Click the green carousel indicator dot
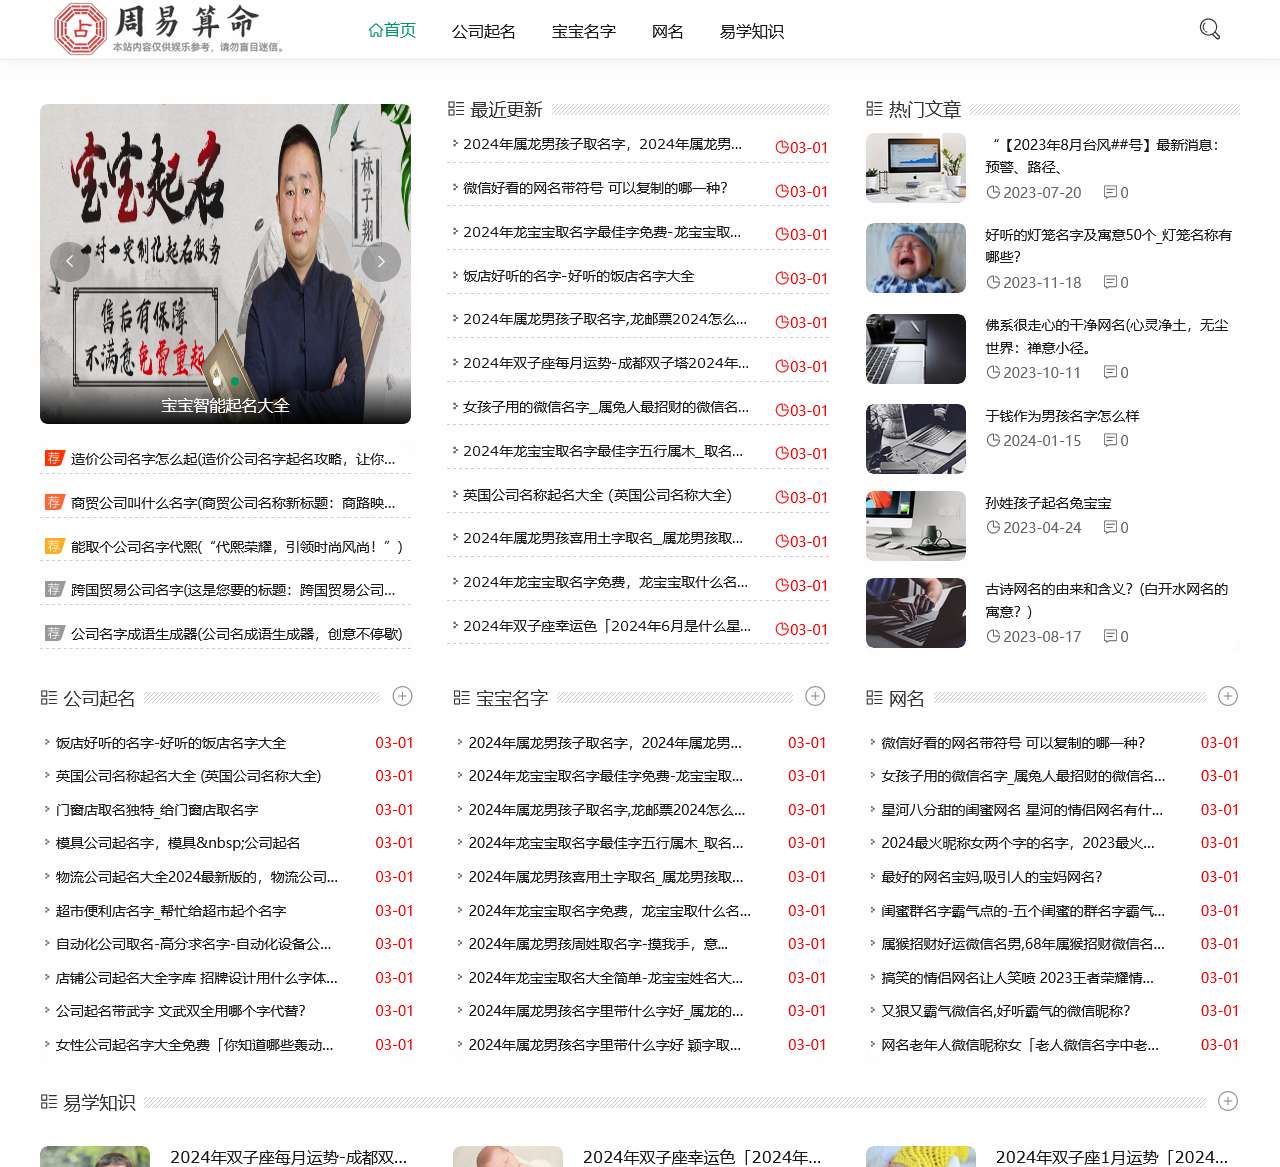 coord(235,381)
